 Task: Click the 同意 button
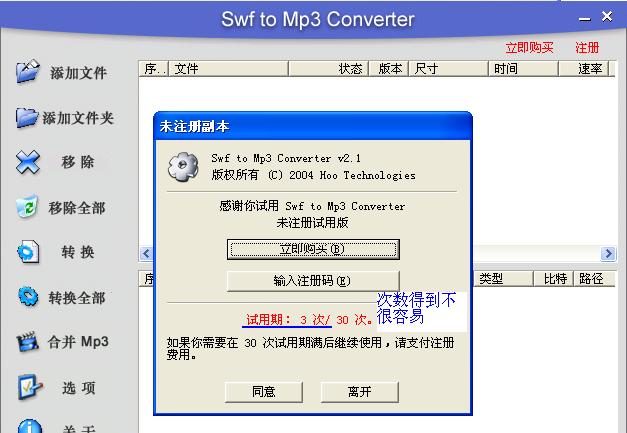(x=264, y=391)
